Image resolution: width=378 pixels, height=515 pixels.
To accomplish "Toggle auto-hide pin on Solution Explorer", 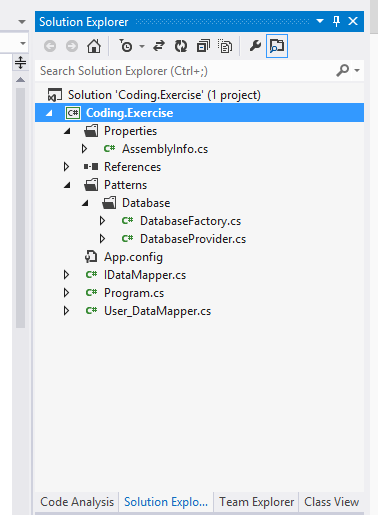I will click(x=336, y=21).
